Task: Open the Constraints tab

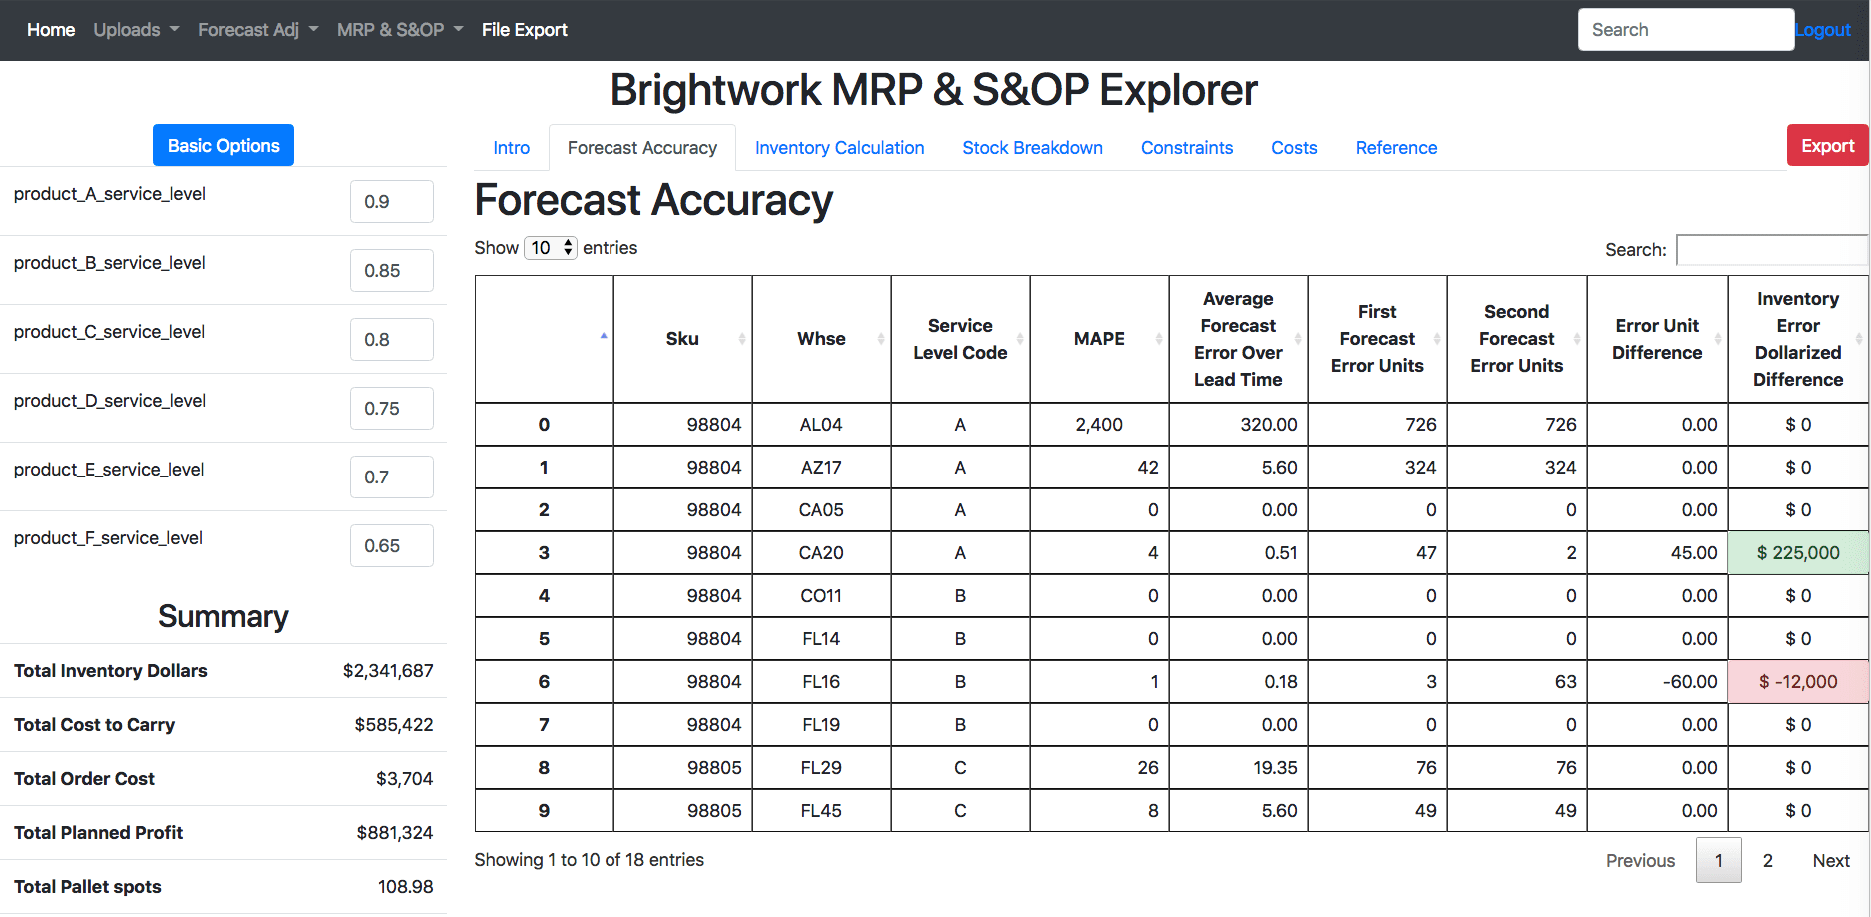Action: coord(1187,148)
